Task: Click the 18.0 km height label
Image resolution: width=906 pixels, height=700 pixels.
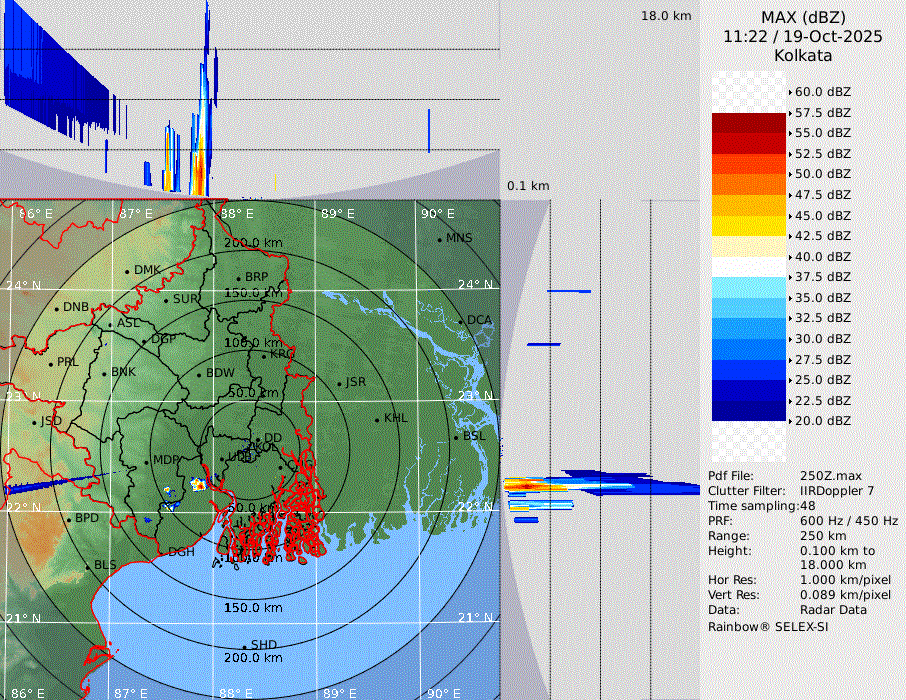Action: click(x=666, y=16)
